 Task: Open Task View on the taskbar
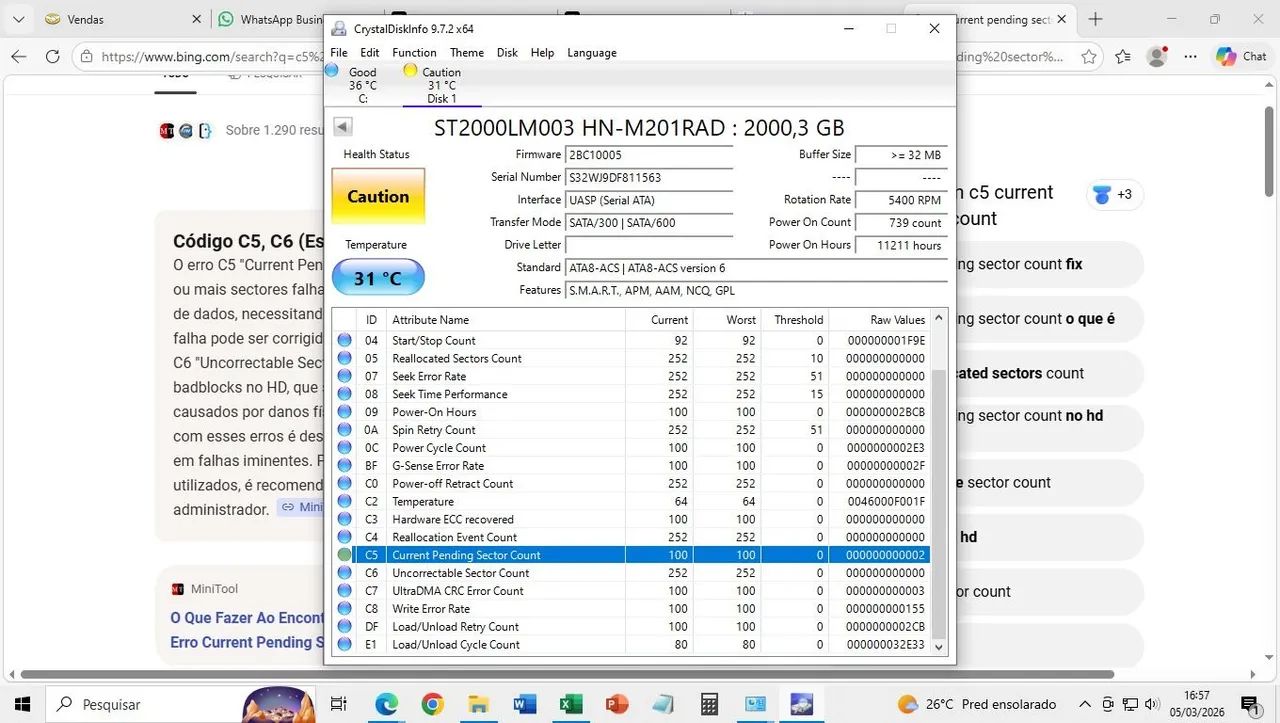tap(339, 704)
